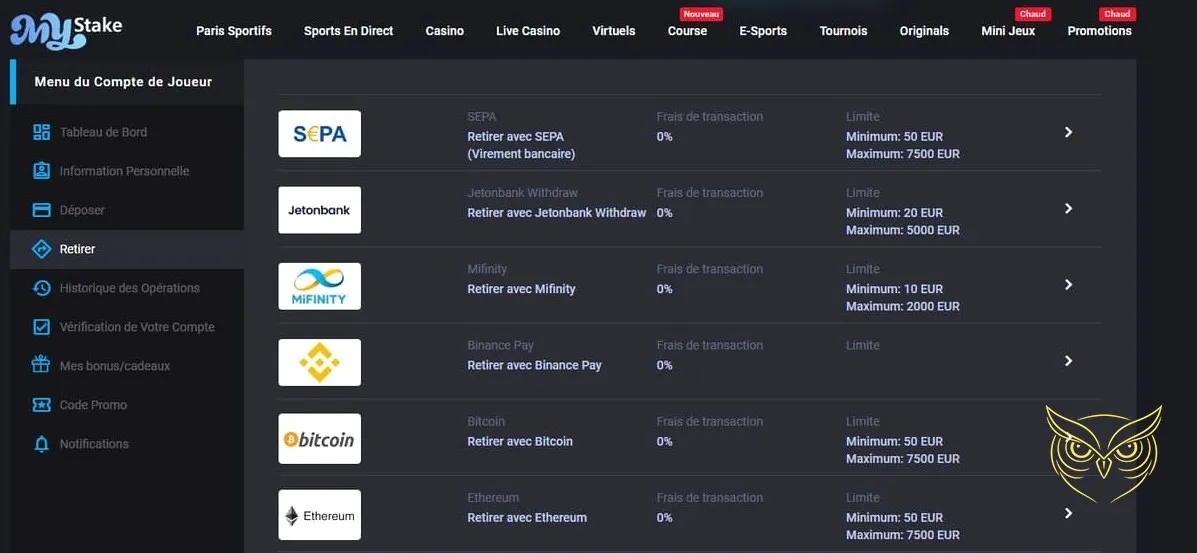This screenshot has height=553, width=1197.
Task: Click the Ethereum logo thumbnail
Action: [x=319, y=515]
